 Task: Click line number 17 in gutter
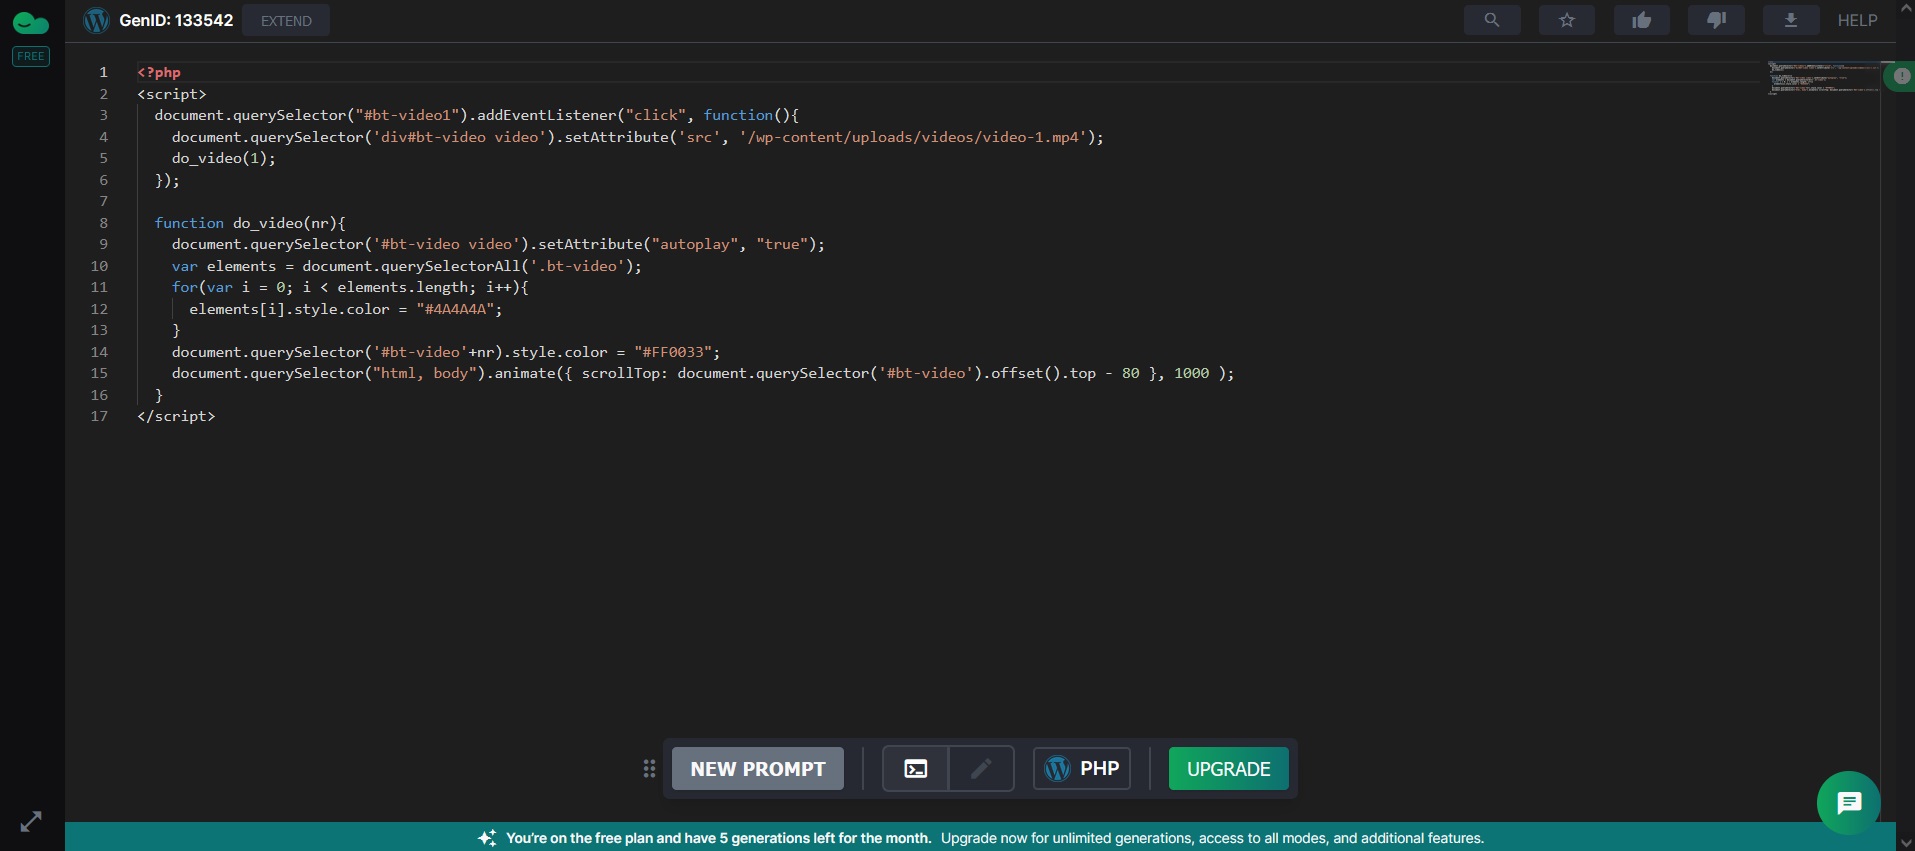99,416
